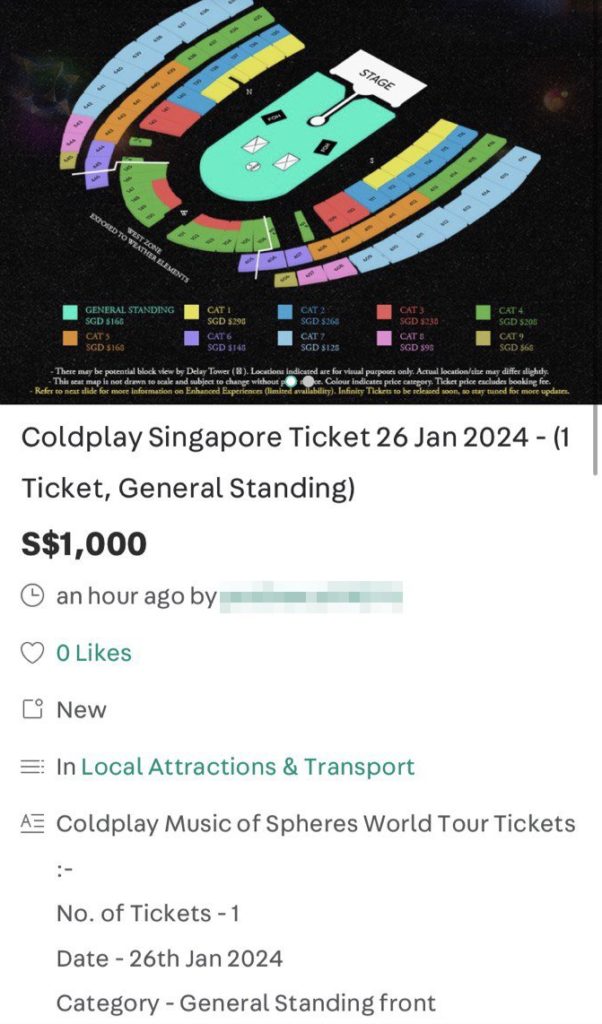Select the CAT 6 purple swatch
The height and width of the screenshot is (1024, 602).
(x=192, y=337)
